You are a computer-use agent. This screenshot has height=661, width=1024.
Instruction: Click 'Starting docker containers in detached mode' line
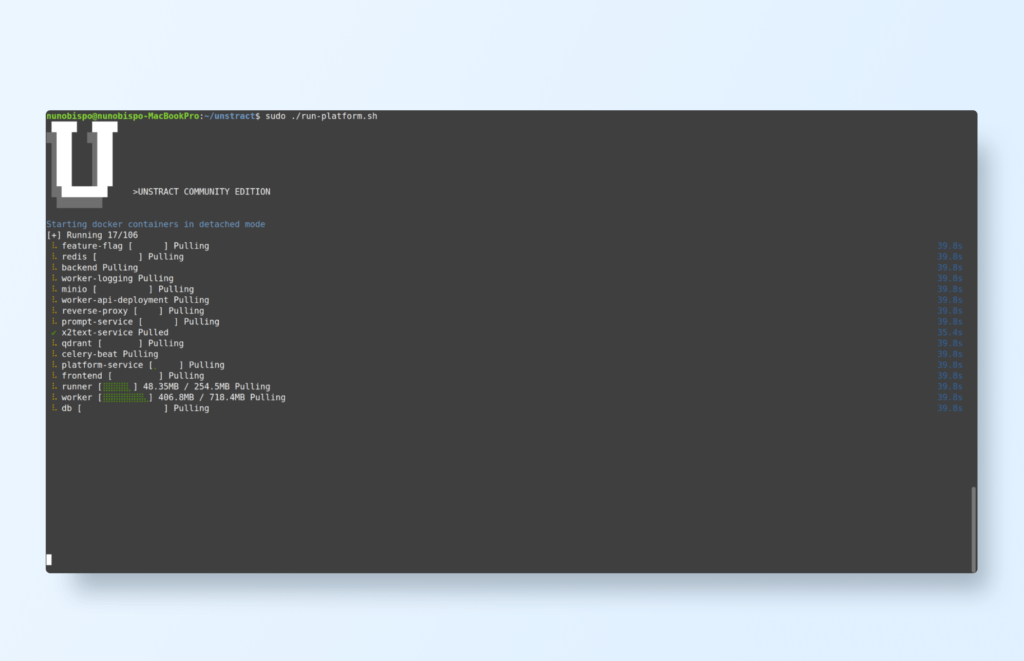[x=155, y=224]
